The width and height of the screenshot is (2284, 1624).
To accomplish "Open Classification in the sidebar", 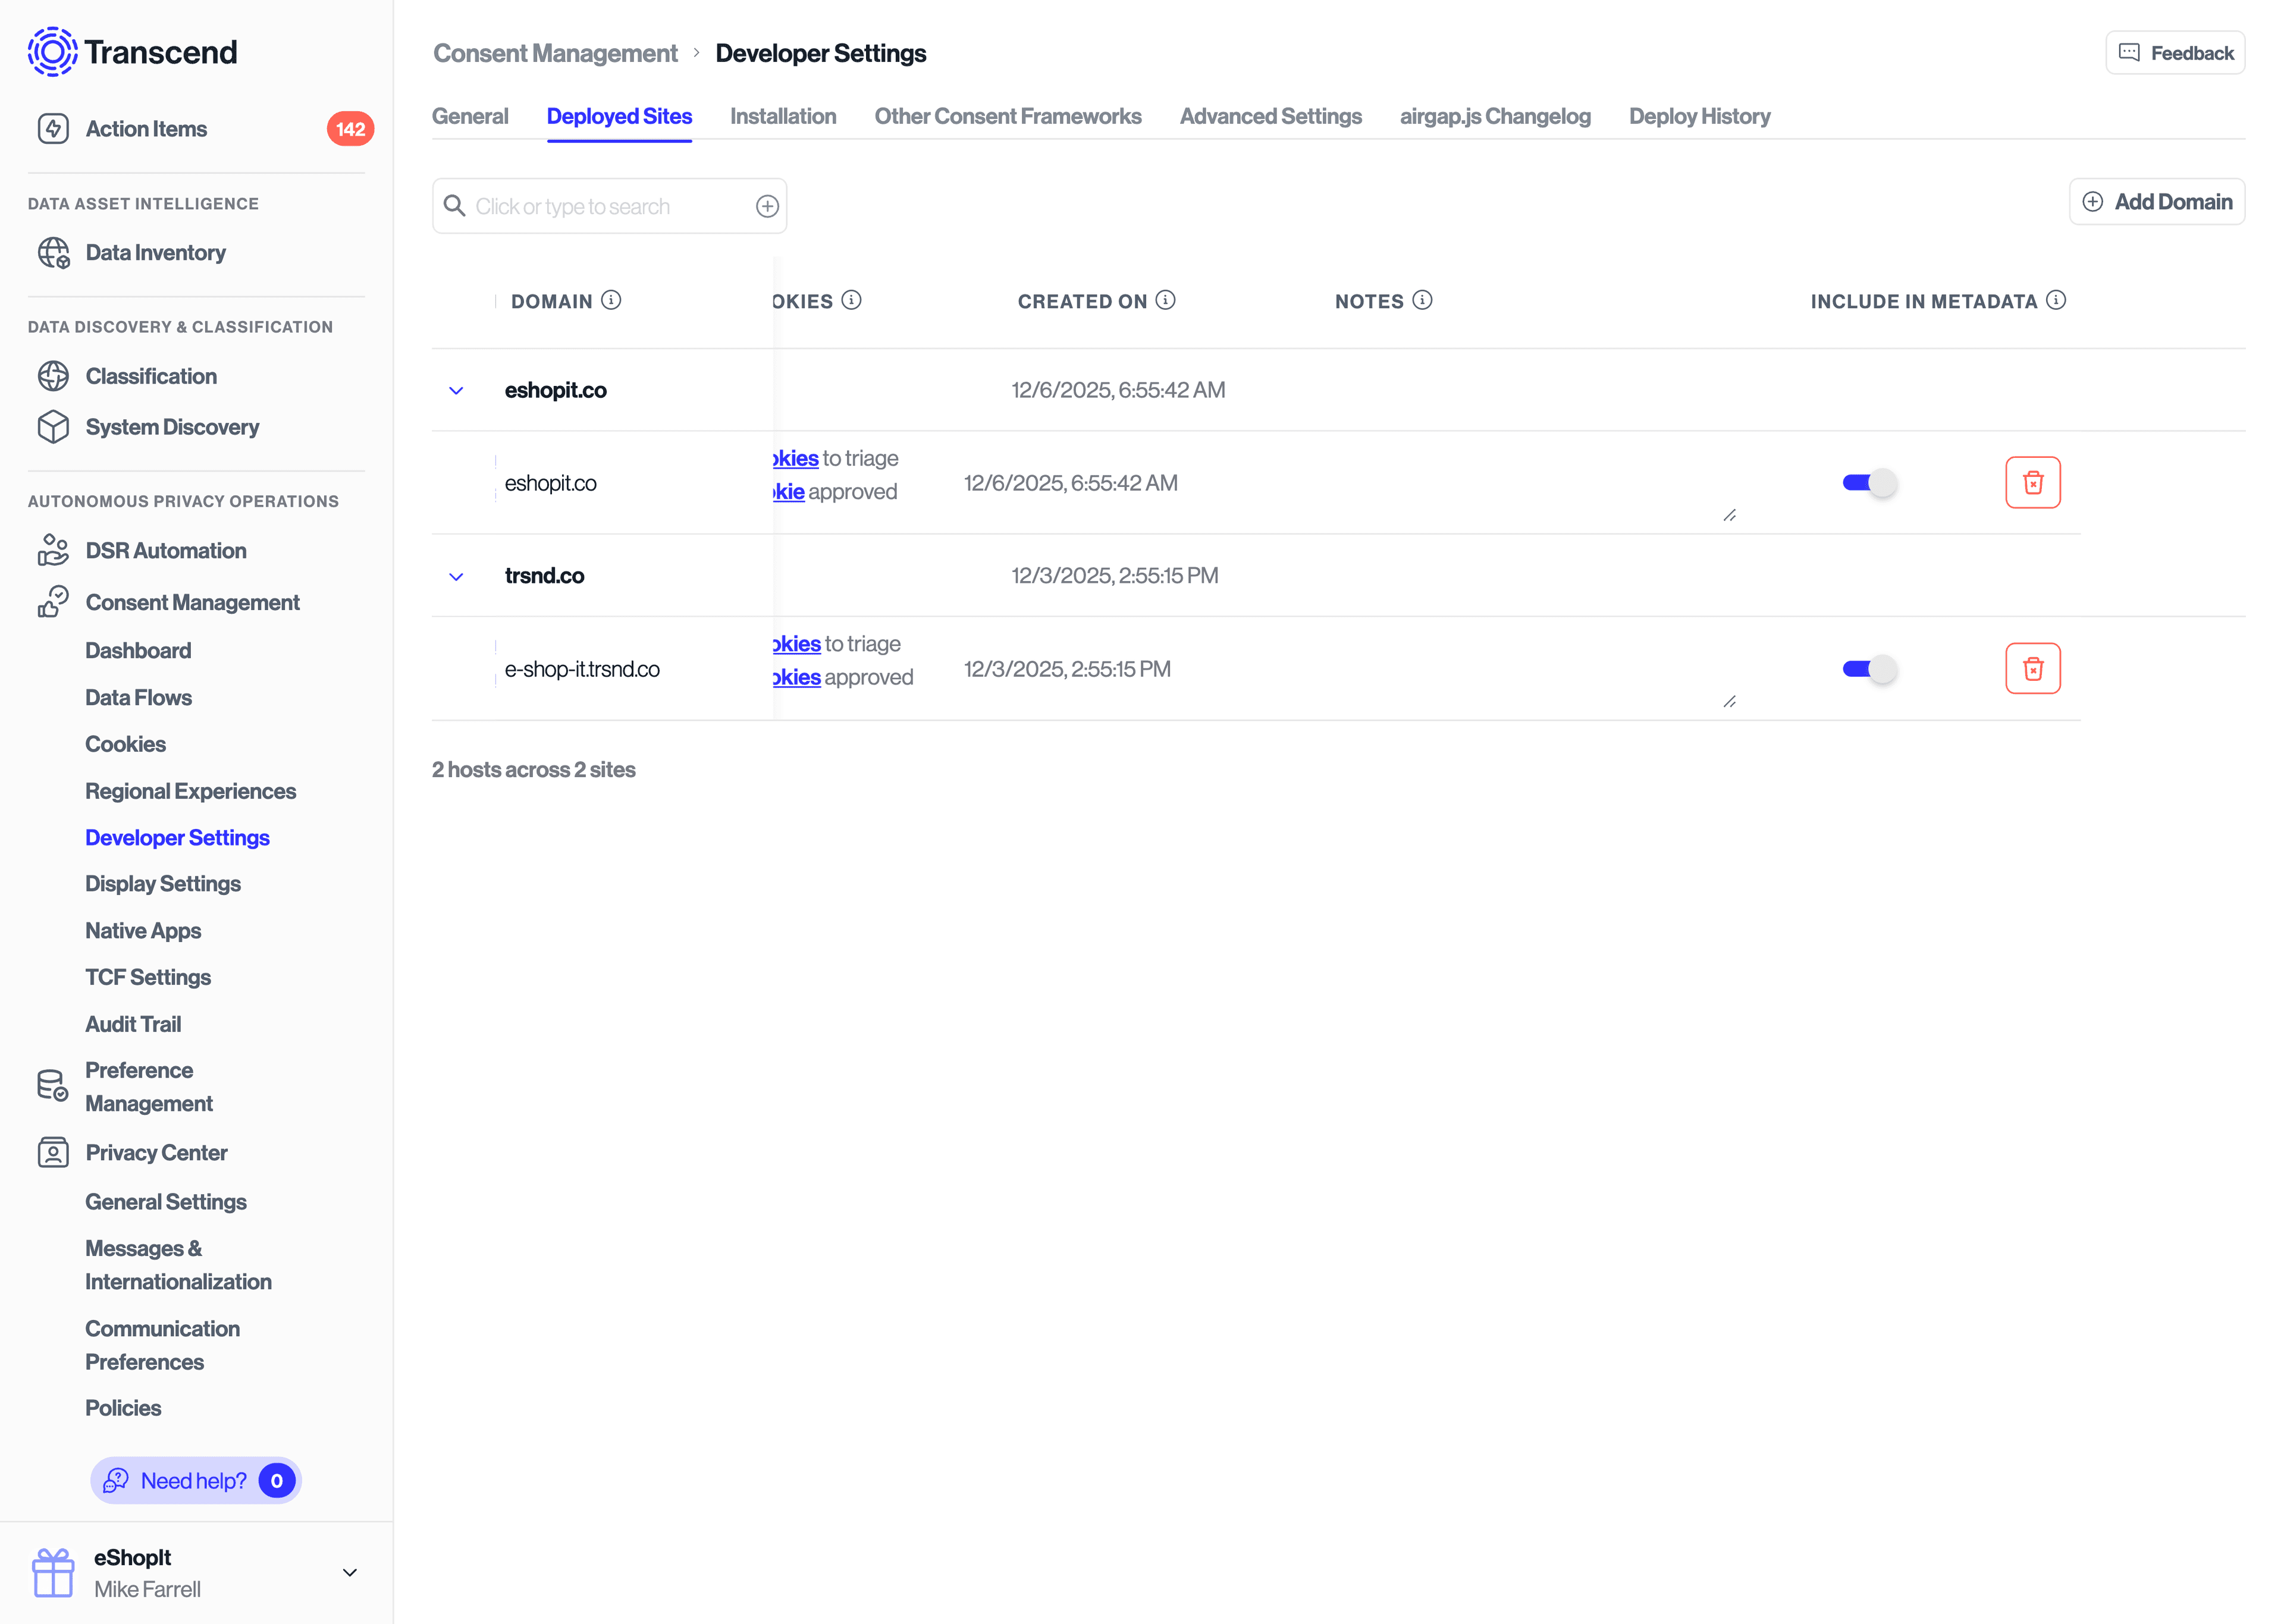I will [150, 376].
